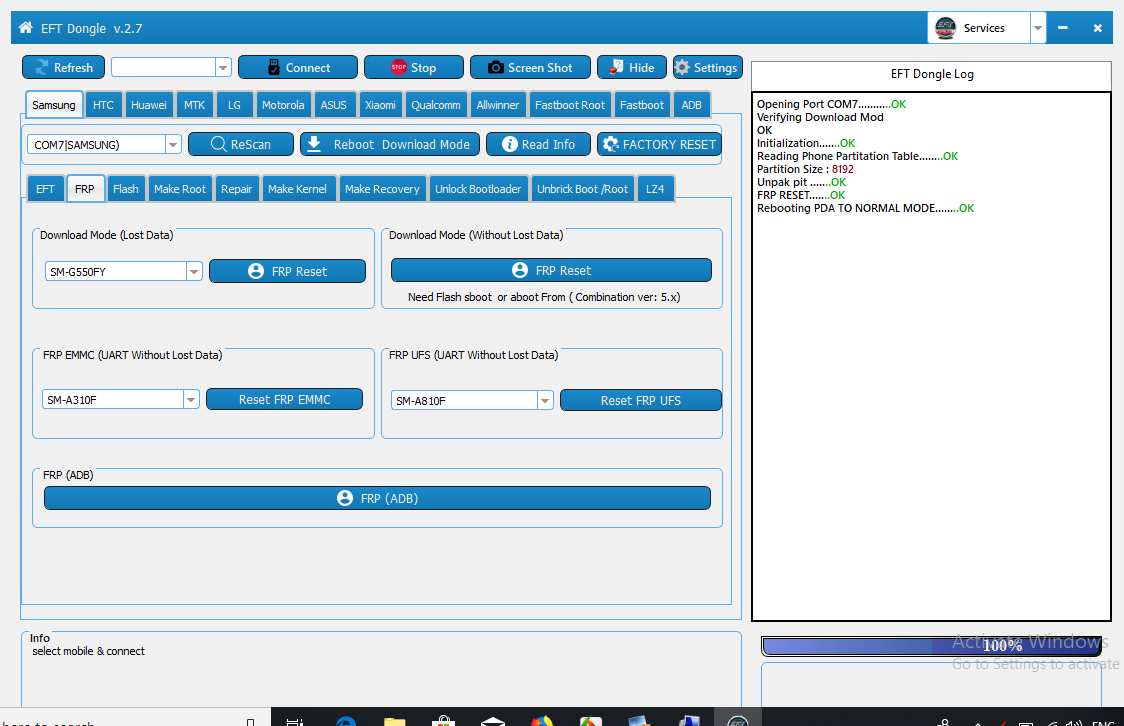The height and width of the screenshot is (726, 1124).
Task: Click the Refresh arrows icon
Action: [42, 67]
